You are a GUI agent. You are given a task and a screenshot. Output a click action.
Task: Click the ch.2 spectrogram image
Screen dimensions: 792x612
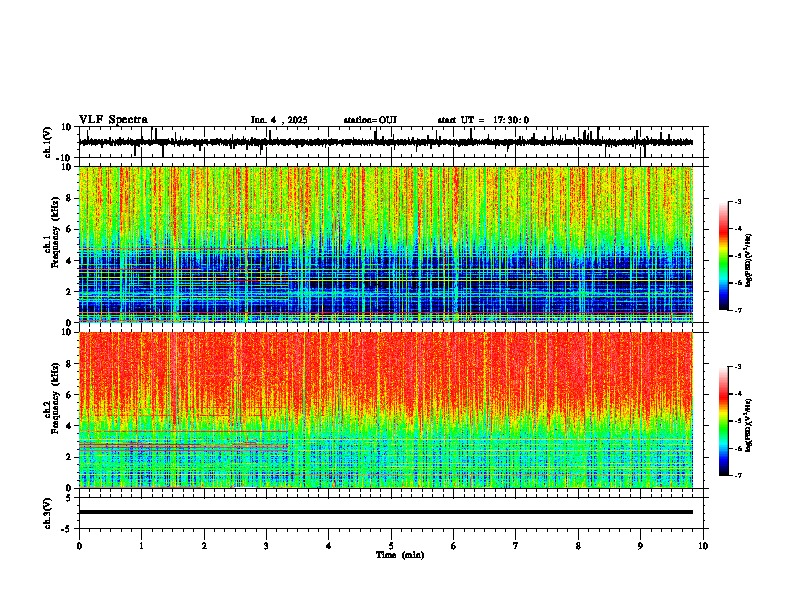click(x=386, y=410)
